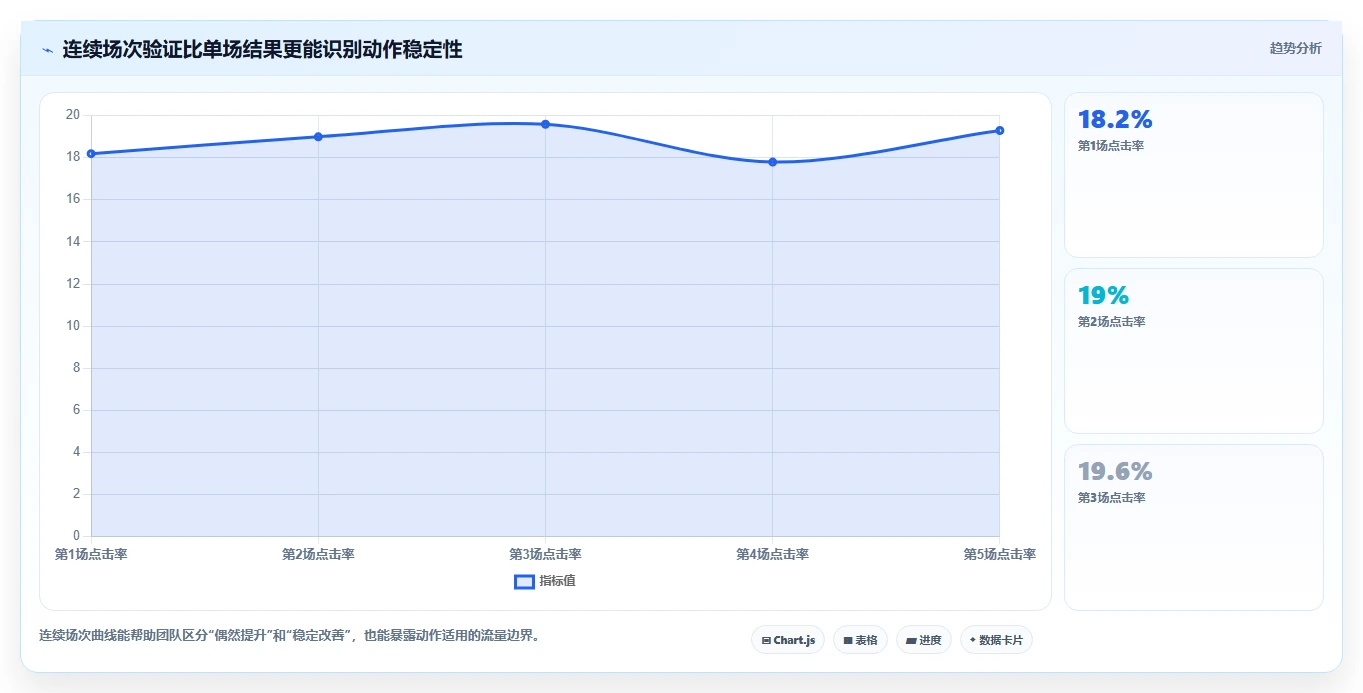Select the 表格 tag pill
The image size is (1363, 693).
(x=860, y=640)
